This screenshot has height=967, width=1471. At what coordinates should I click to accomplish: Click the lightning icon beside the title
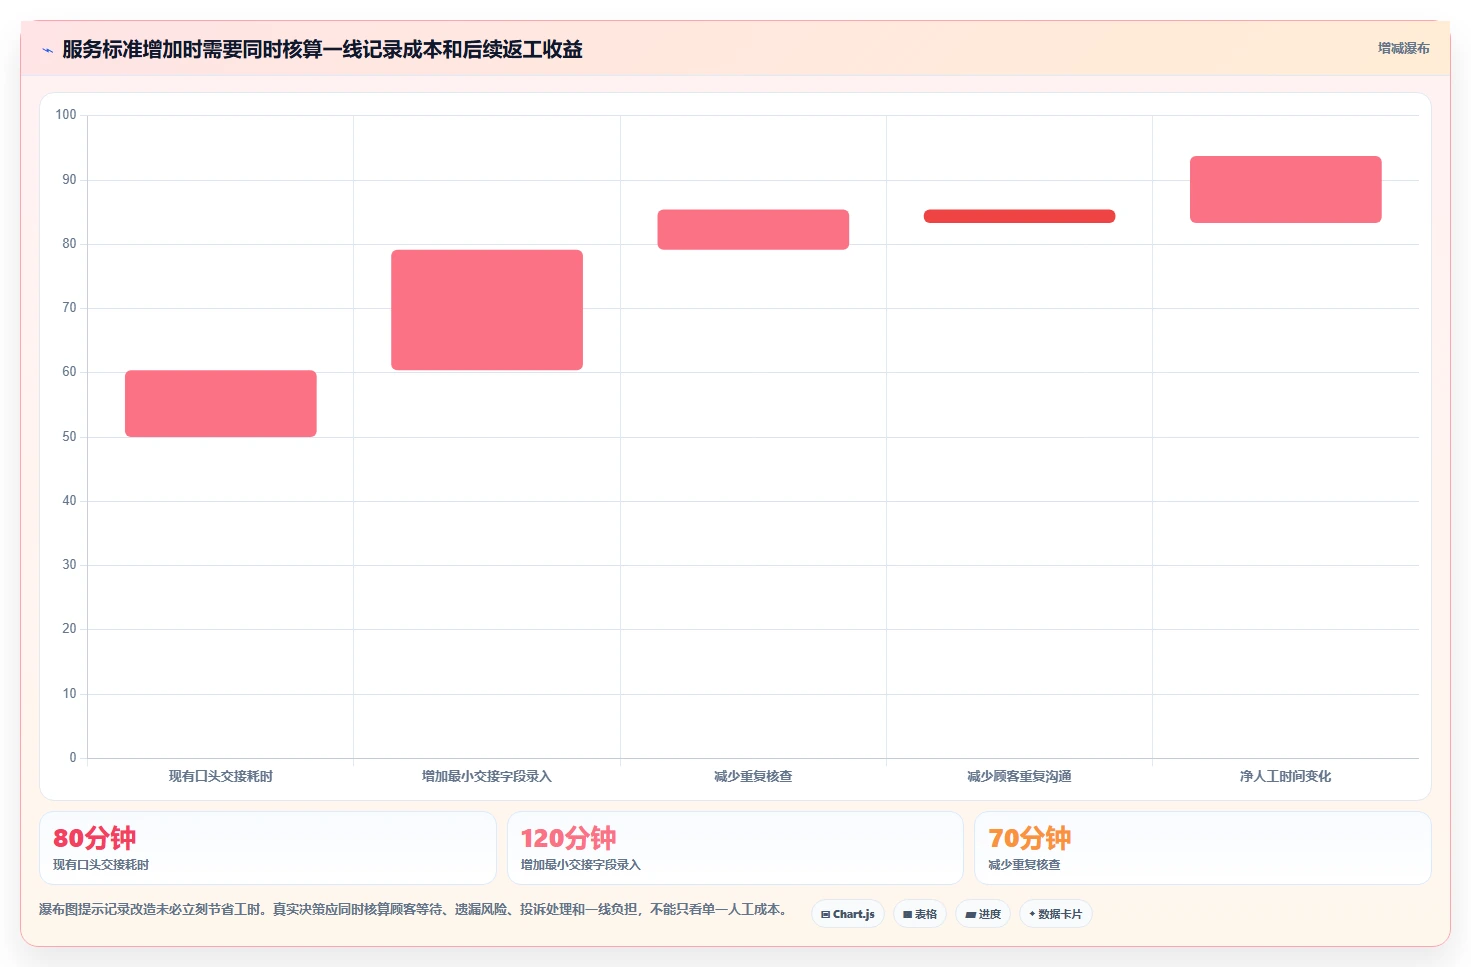point(47,50)
